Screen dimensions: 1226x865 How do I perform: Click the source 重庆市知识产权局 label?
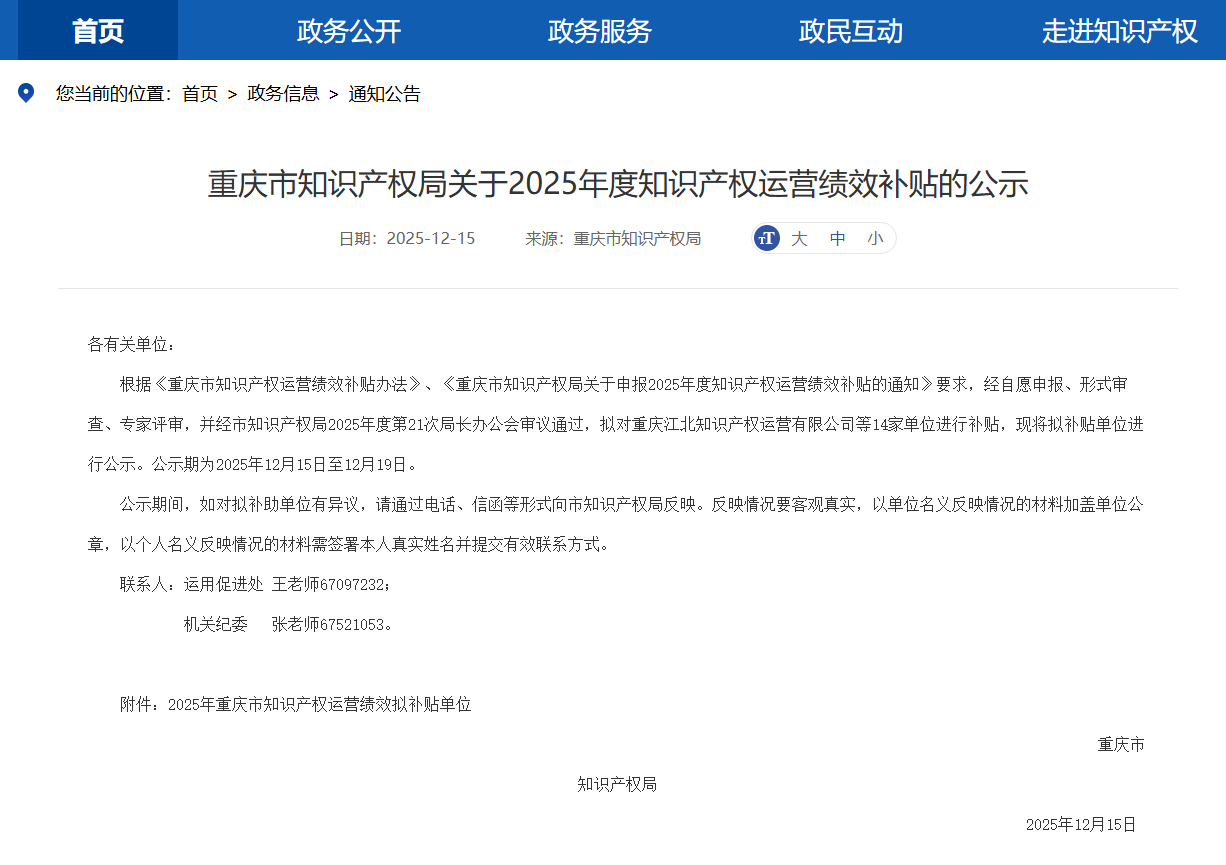click(637, 238)
